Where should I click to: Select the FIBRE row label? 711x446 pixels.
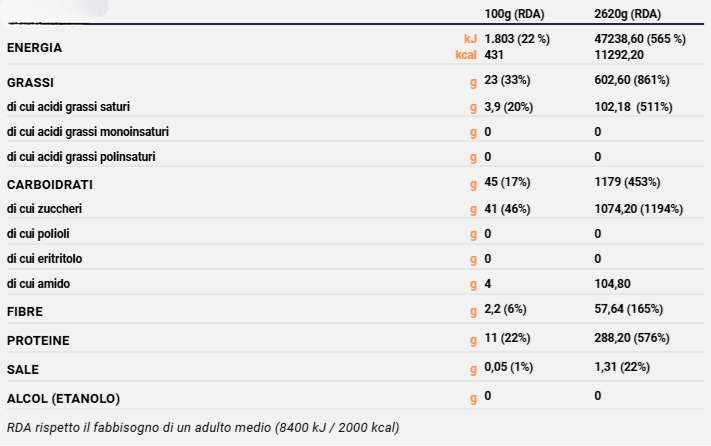25,312
